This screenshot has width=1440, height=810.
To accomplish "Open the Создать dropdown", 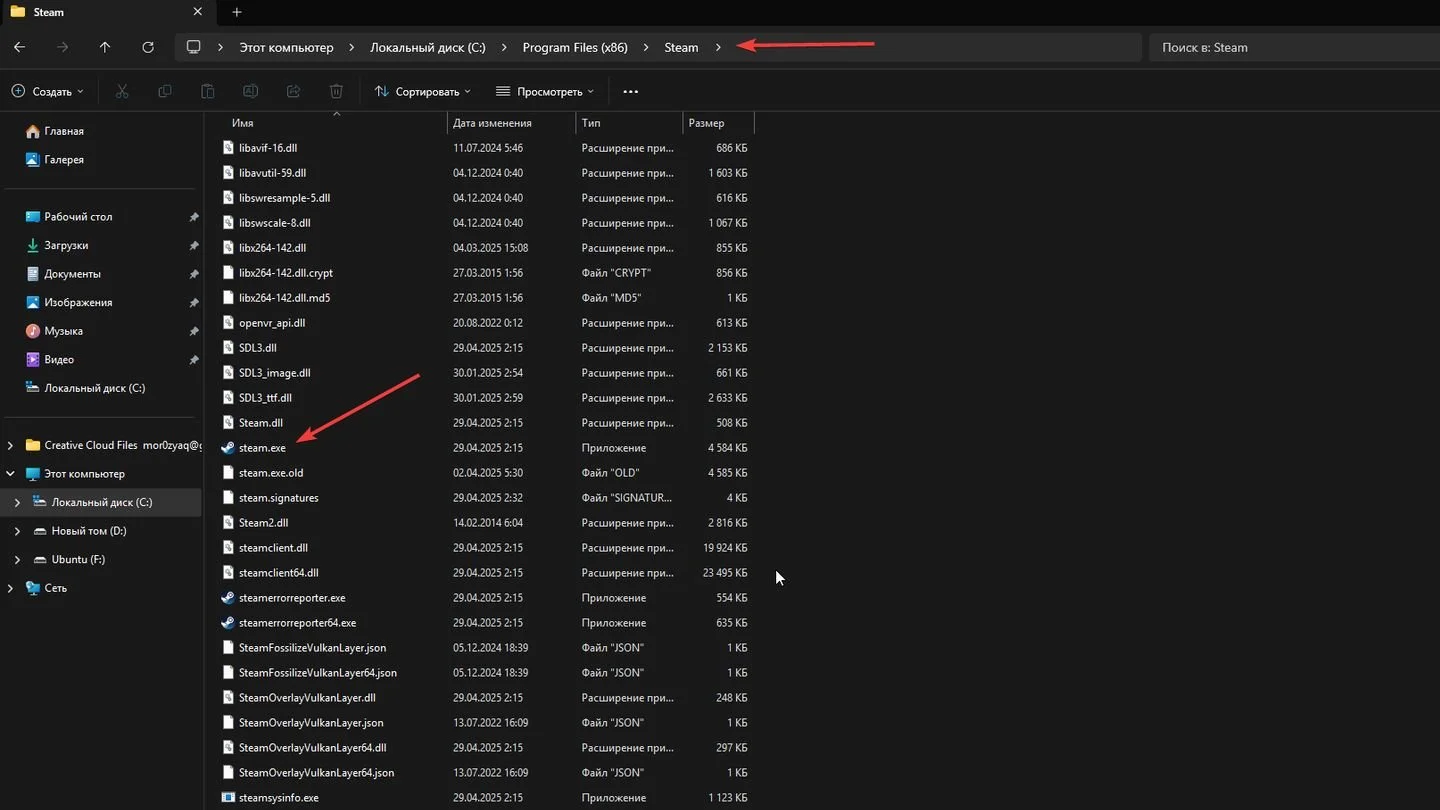I will point(47,91).
